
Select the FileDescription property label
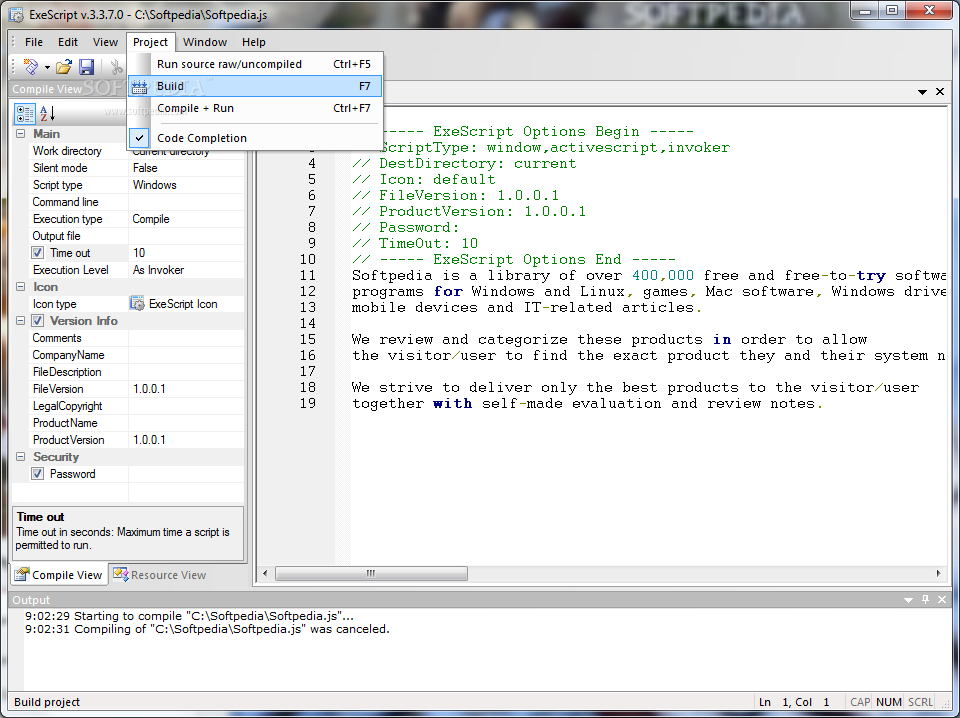coord(67,372)
